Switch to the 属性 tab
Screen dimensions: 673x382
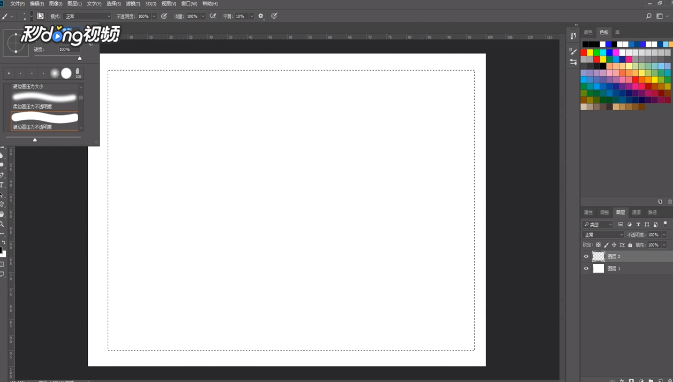point(588,212)
